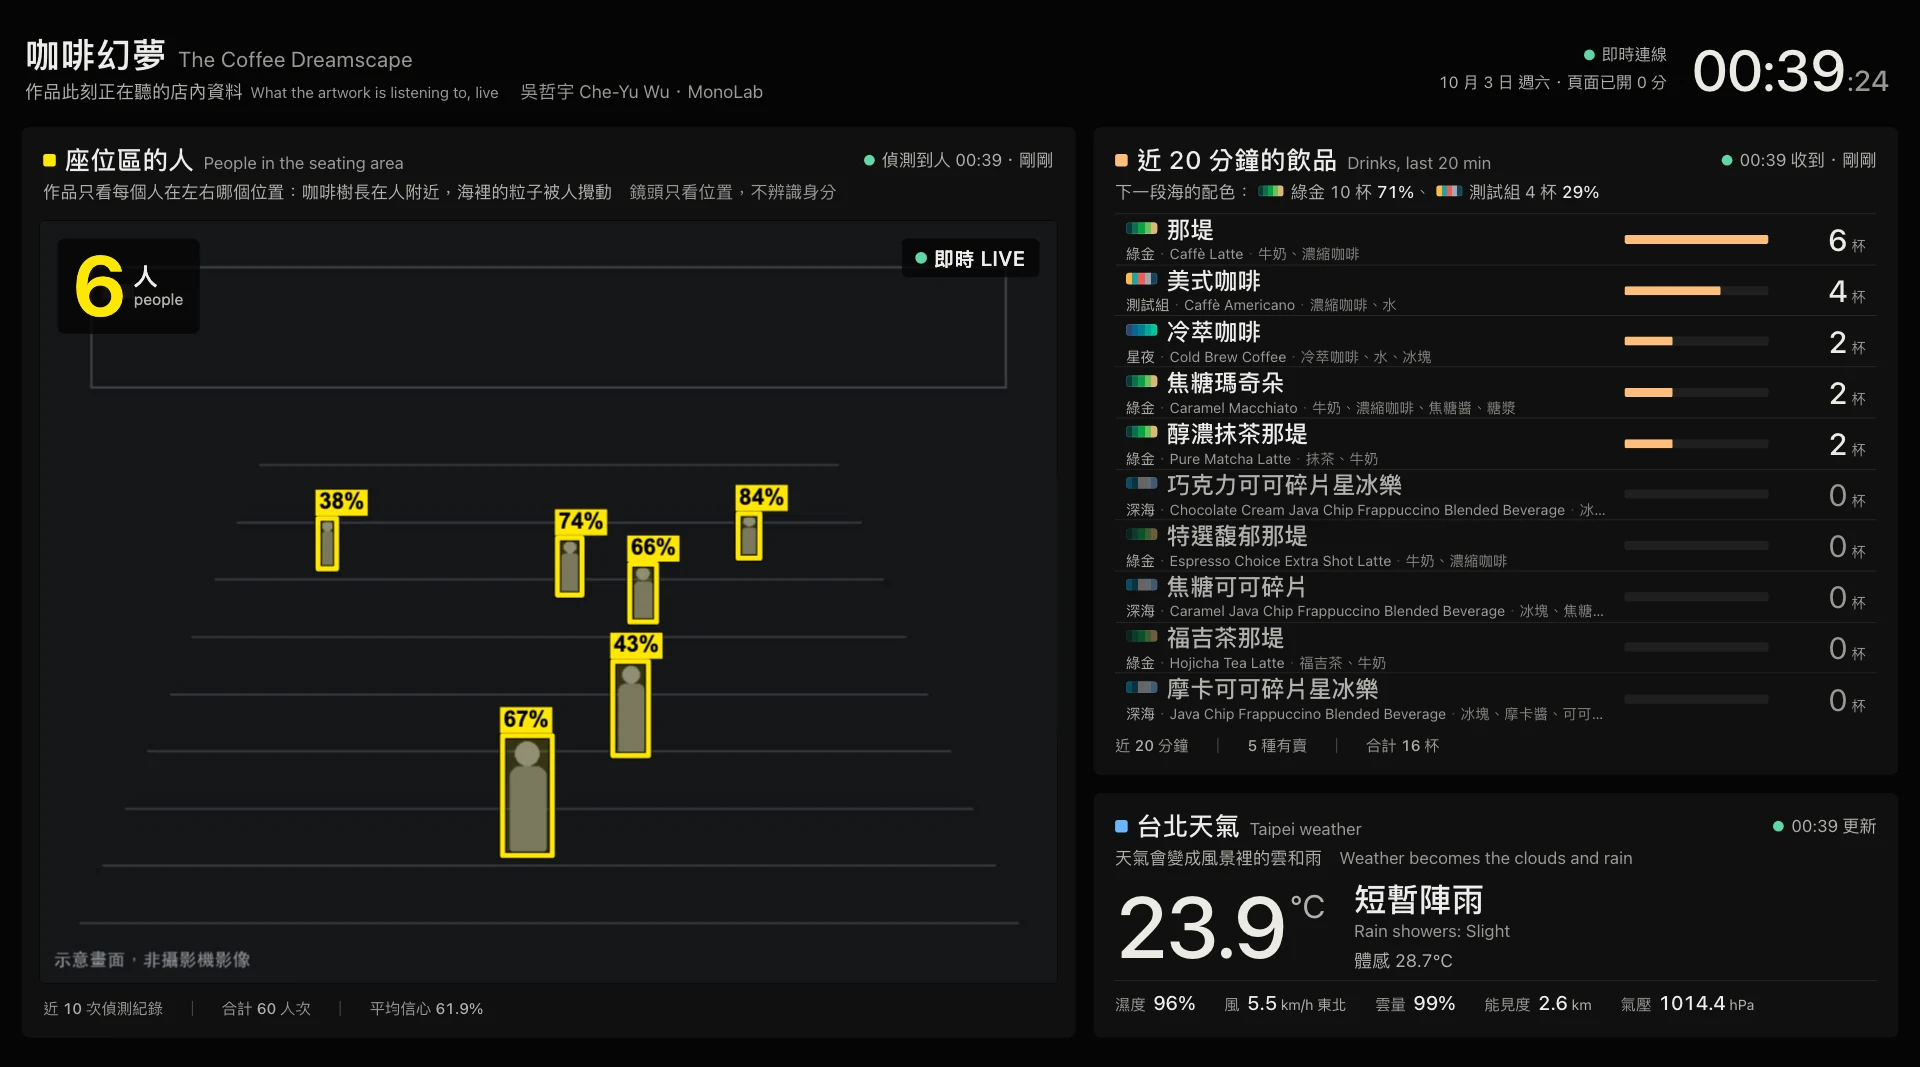The height and width of the screenshot is (1067, 1920).
Task: Click the swatch icon beside 焦糖可可碎片
Action: click(1141, 585)
